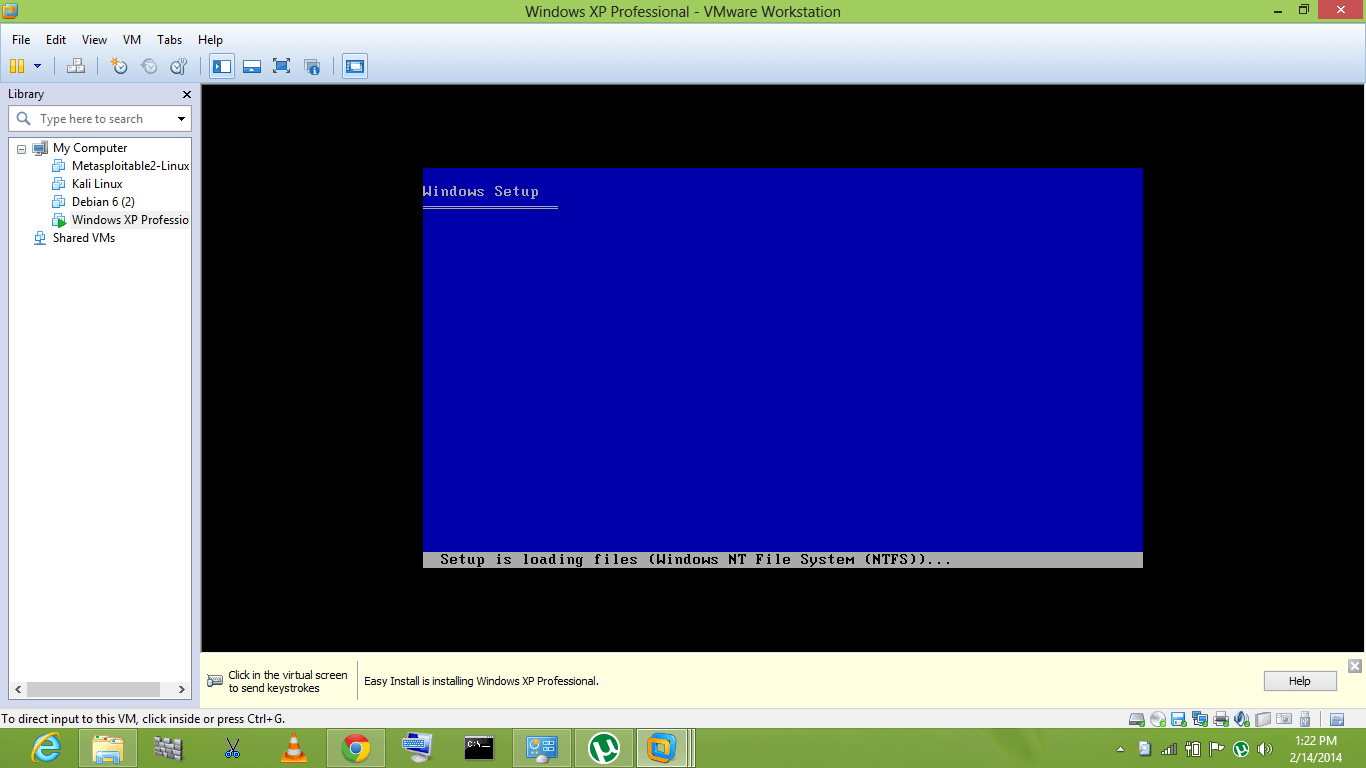Open the Edit menu
This screenshot has height=768, width=1366.
click(x=56, y=40)
